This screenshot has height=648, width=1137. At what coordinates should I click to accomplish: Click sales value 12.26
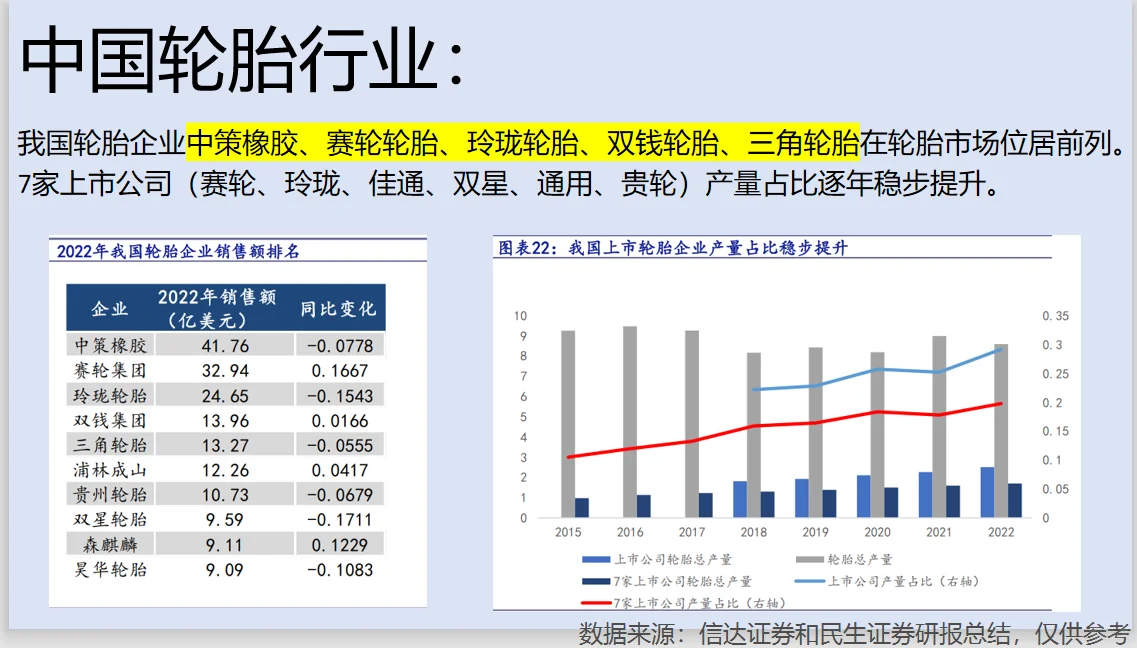pyautogui.click(x=226, y=470)
